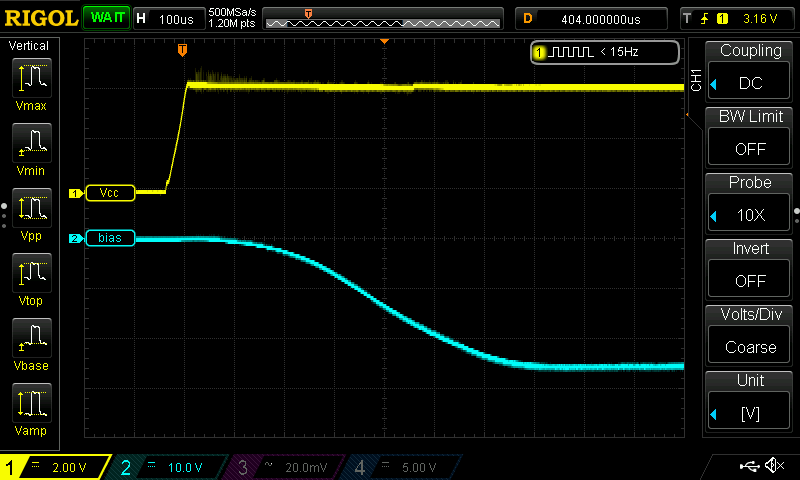800x480 pixels.
Task: Select channel 4 tab at 5.00 V
Action: [402, 467]
